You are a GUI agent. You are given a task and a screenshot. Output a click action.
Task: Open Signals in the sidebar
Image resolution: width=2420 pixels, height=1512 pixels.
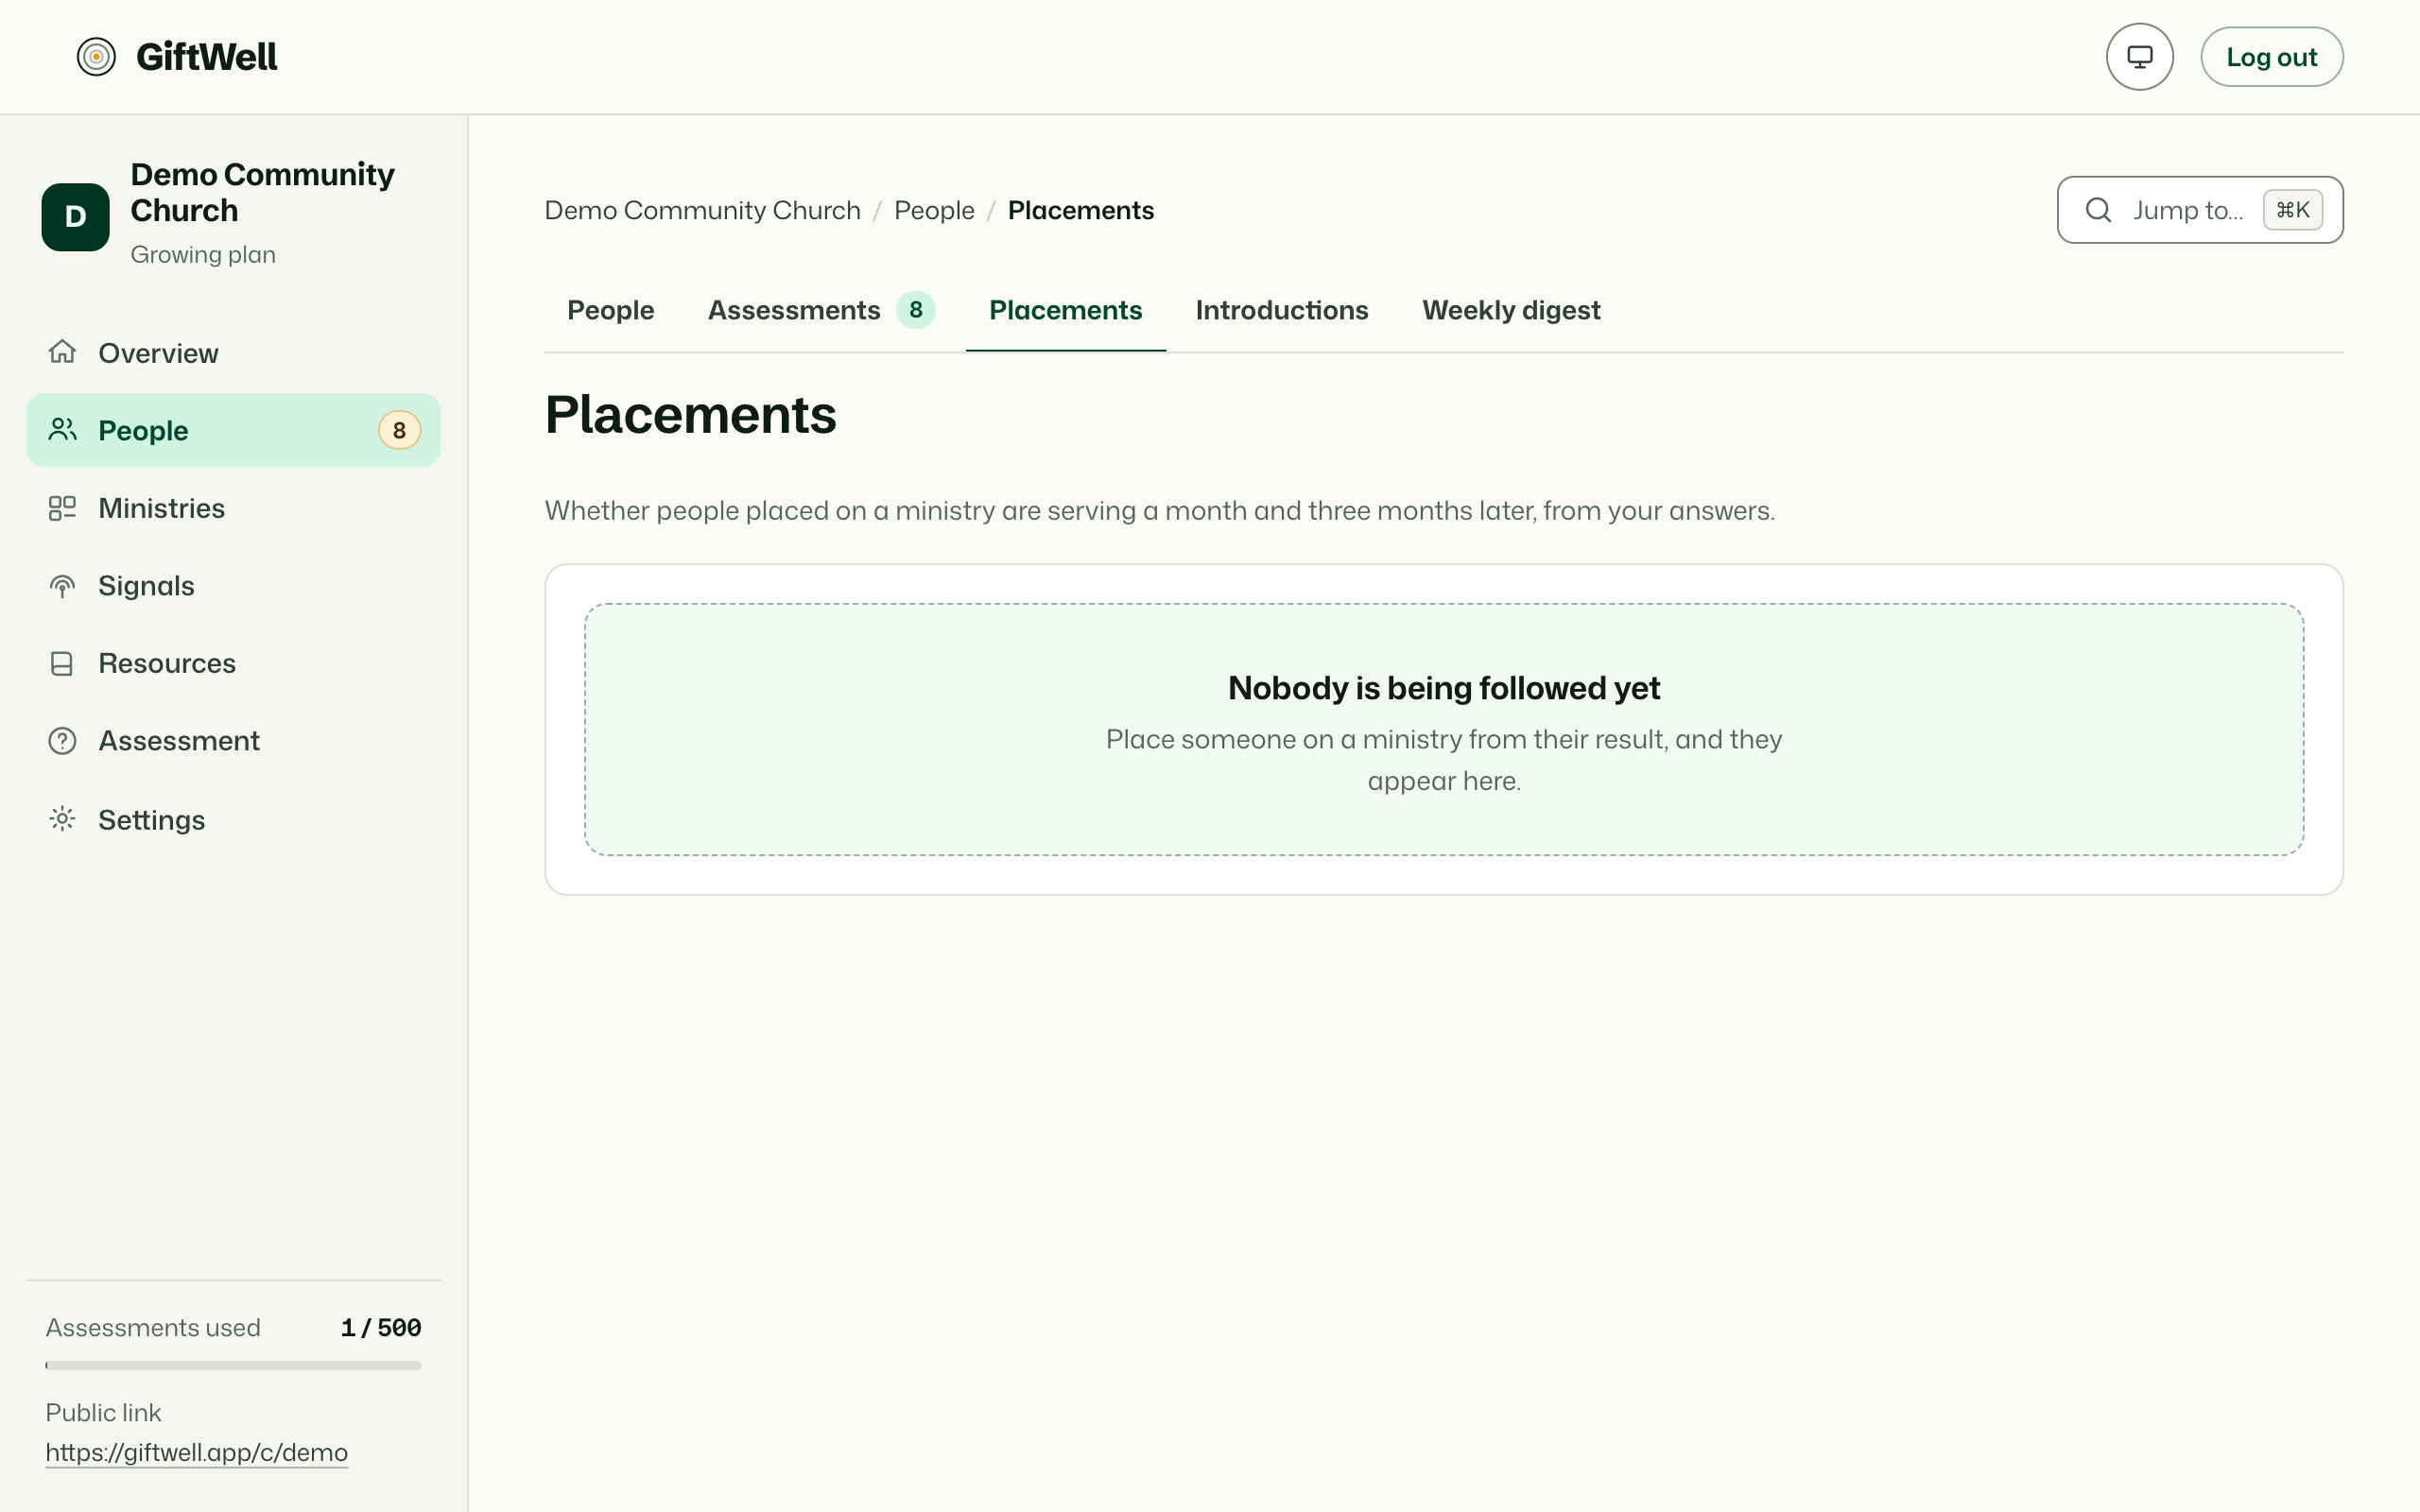point(233,586)
